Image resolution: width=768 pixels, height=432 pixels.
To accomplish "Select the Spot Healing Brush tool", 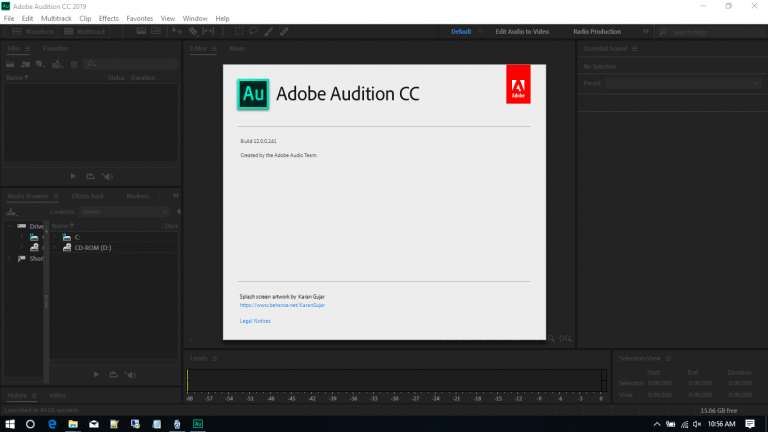I will [284, 31].
